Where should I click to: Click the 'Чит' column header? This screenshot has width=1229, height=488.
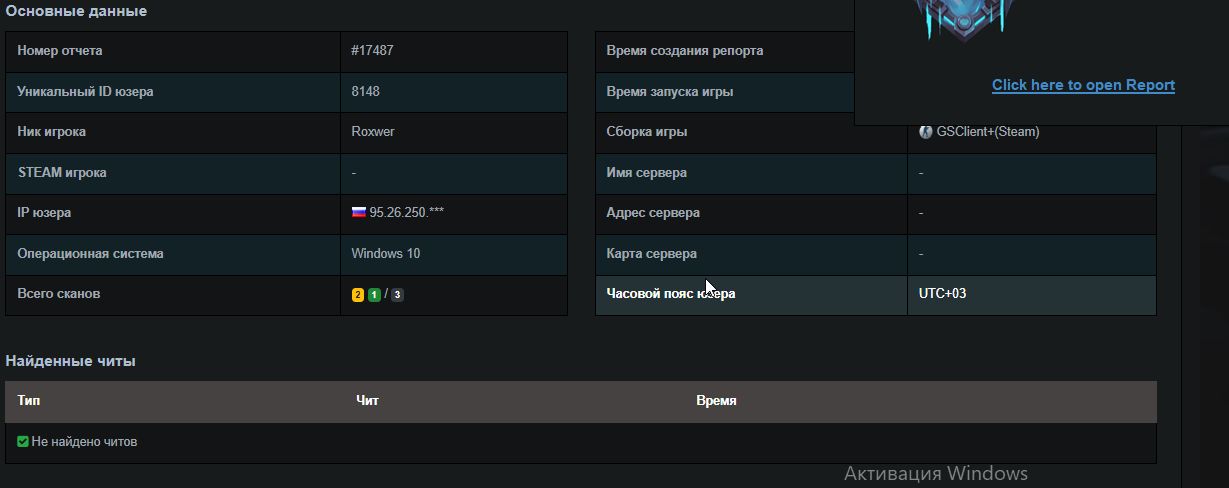[367, 401]
